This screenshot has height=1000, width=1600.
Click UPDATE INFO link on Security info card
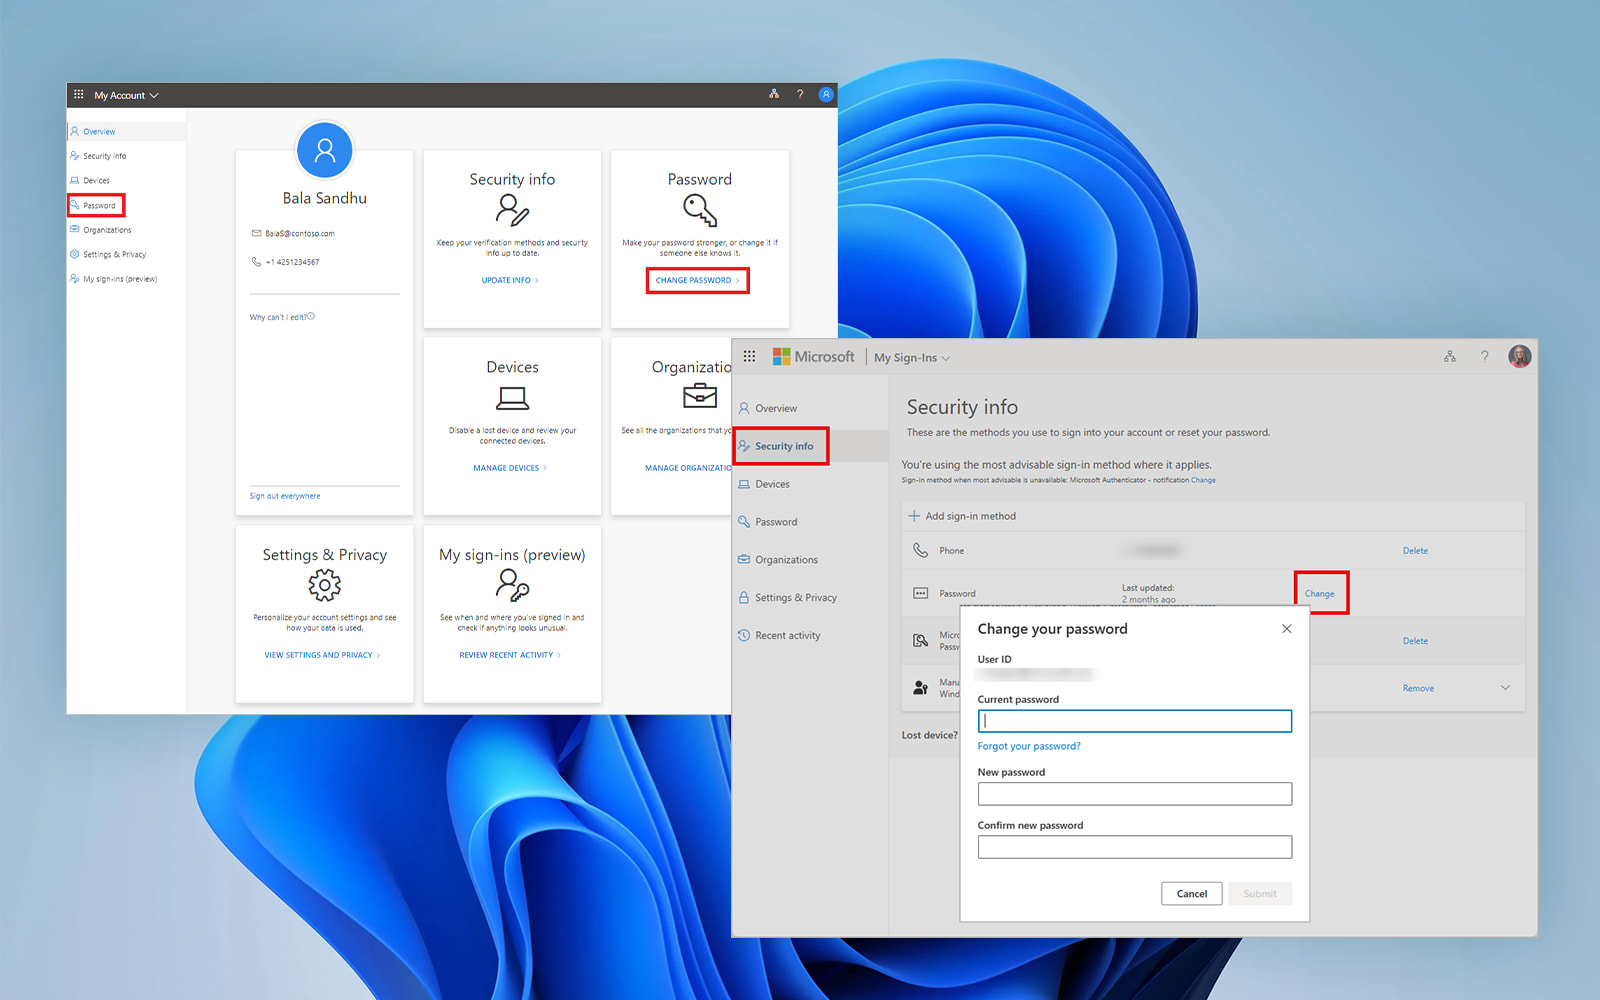click(510, 280)
